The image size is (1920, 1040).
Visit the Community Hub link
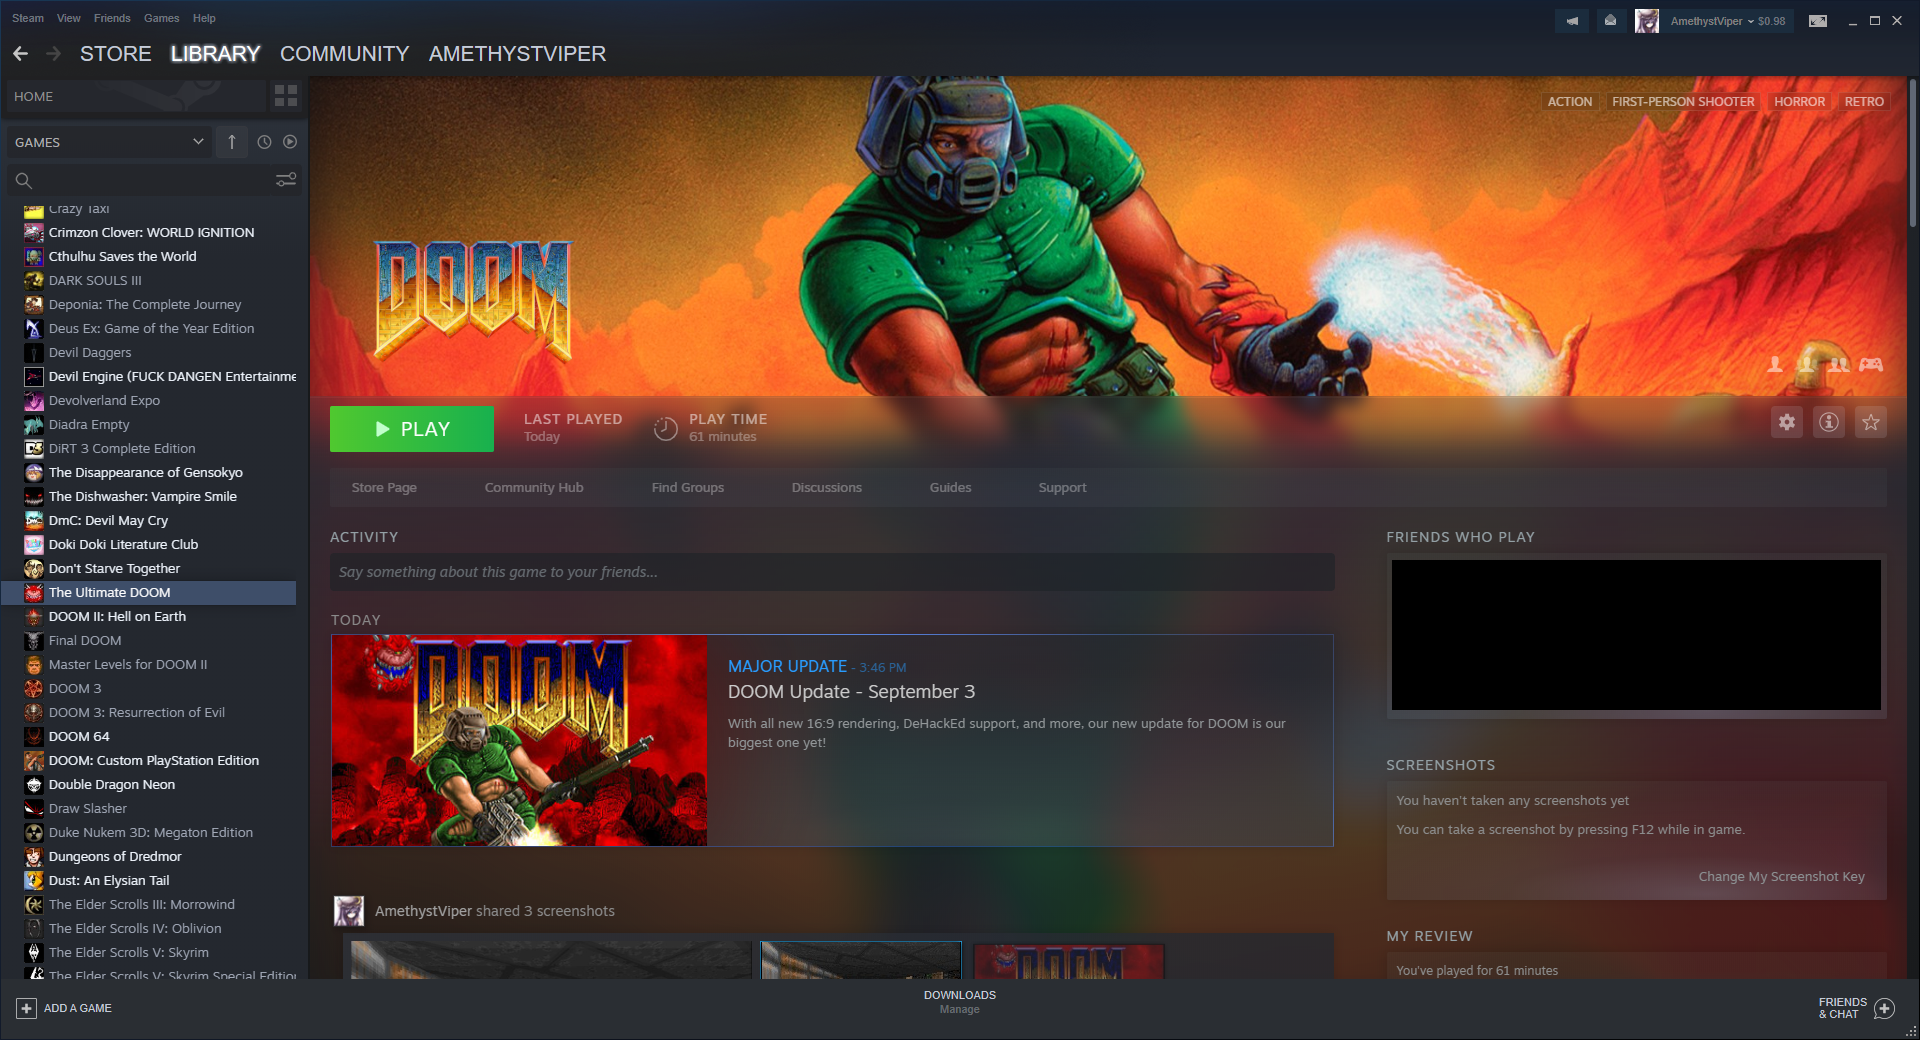tap(534, 488)
